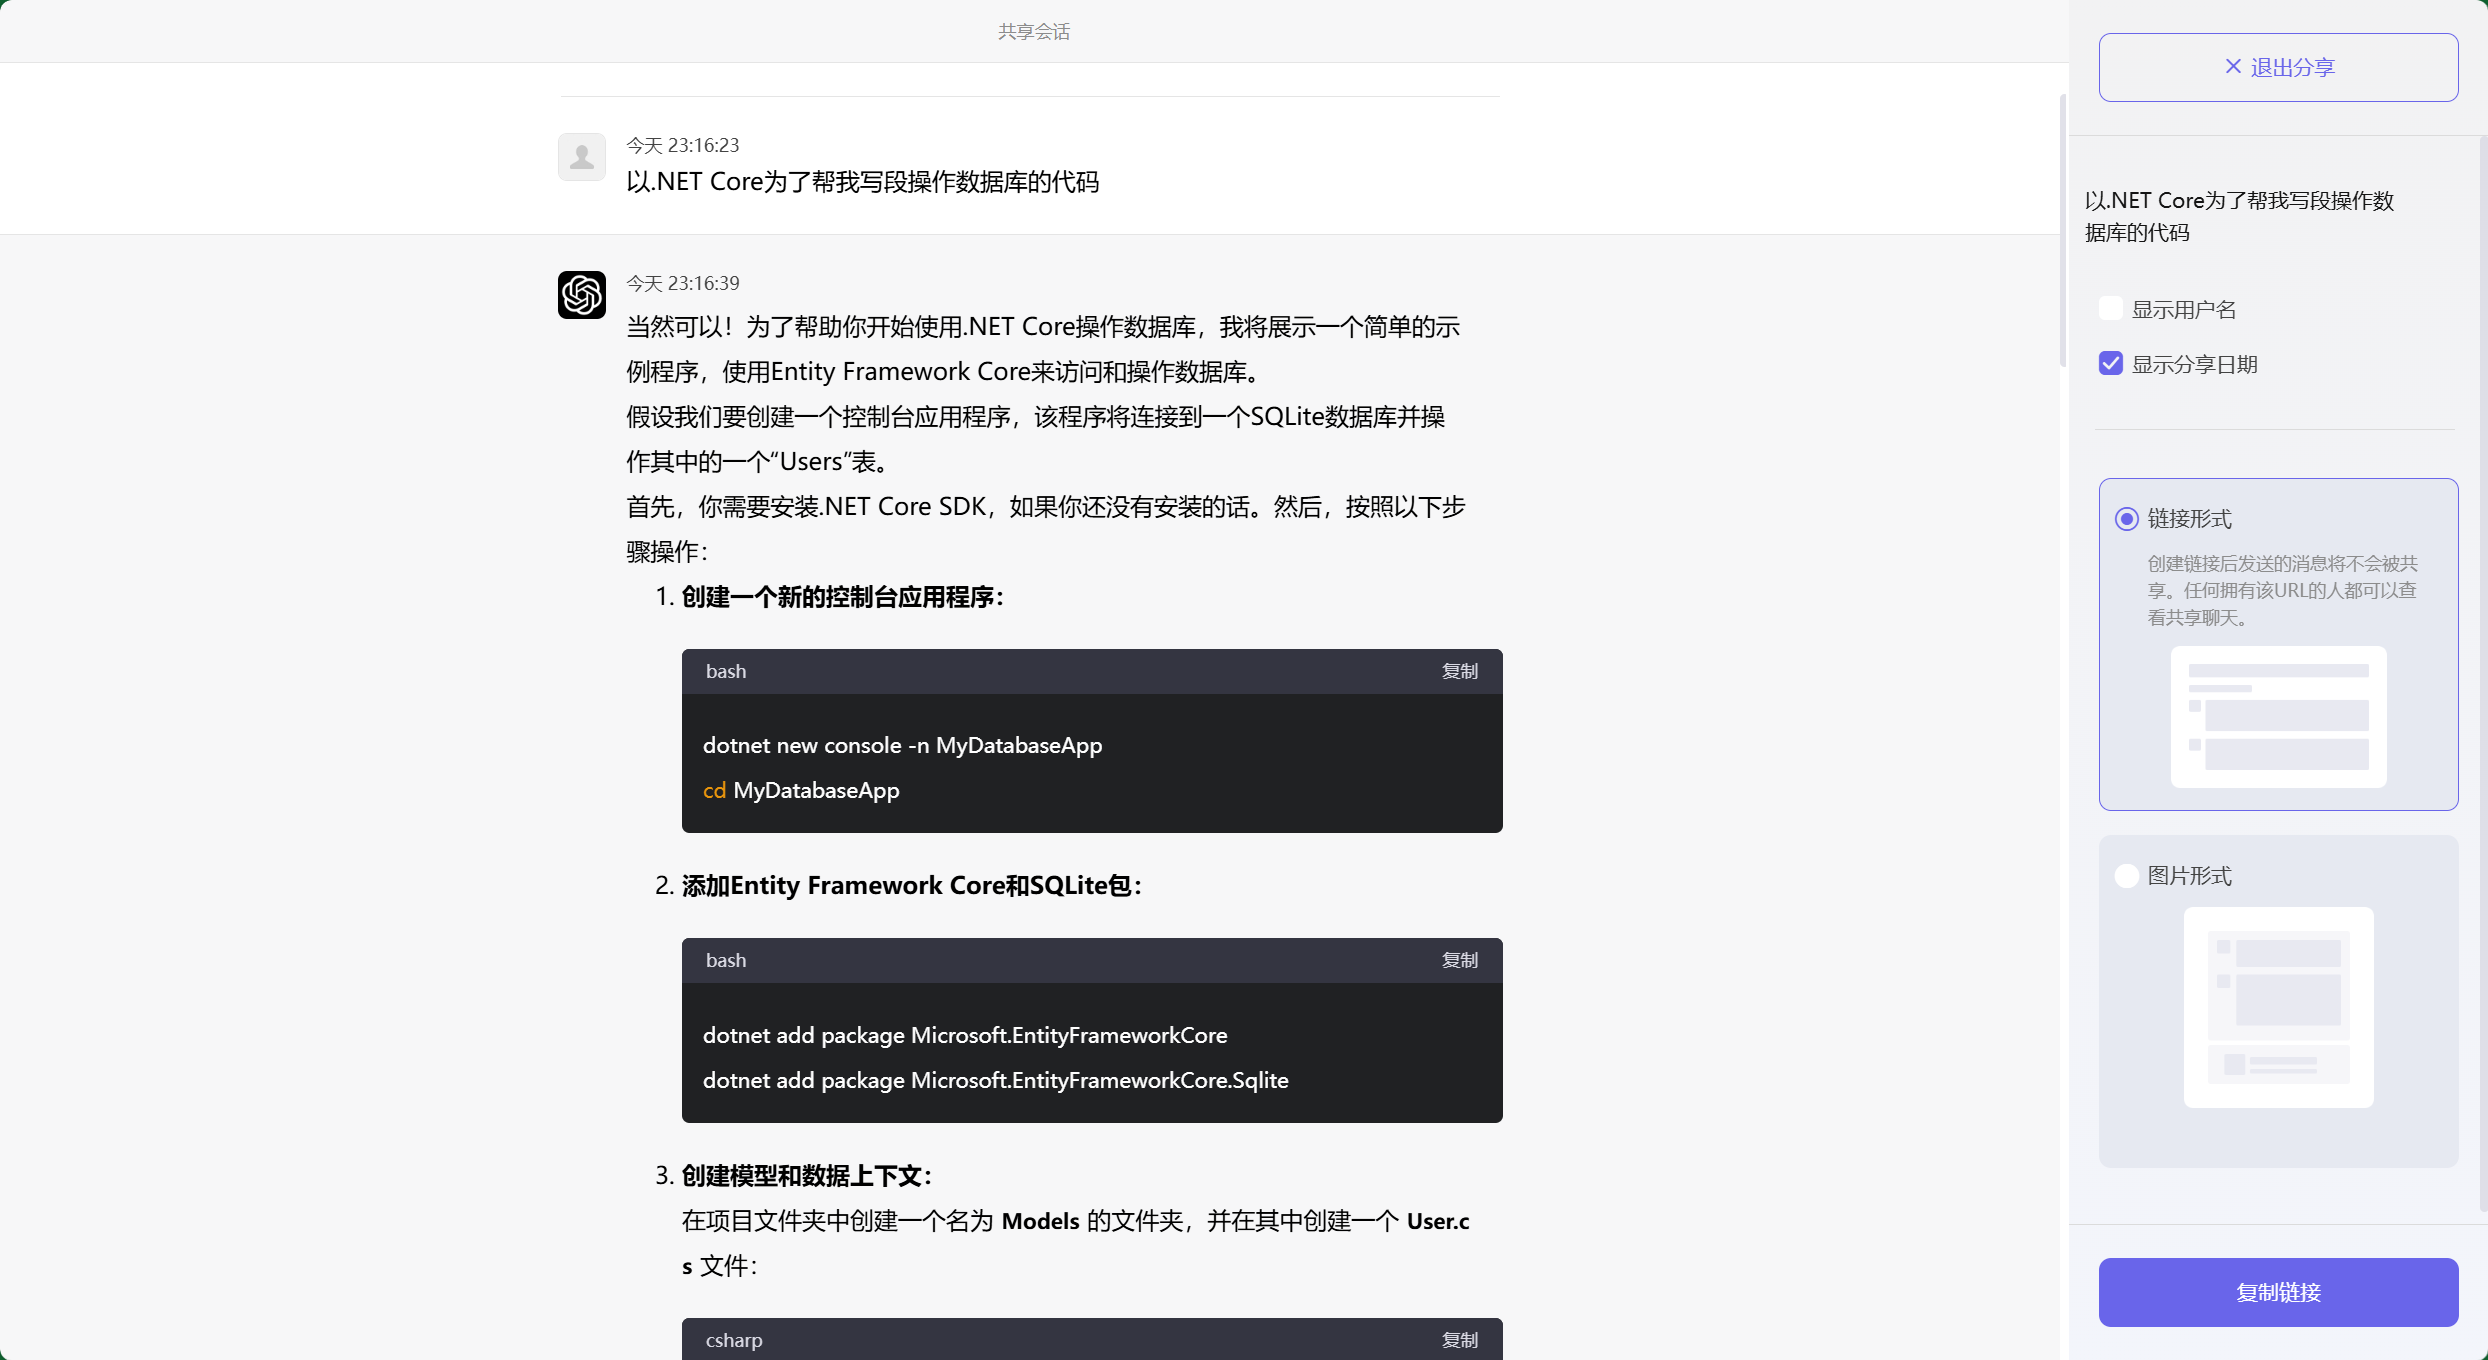Disable the 显示分享日期 checkbox

coord(2111,363)
